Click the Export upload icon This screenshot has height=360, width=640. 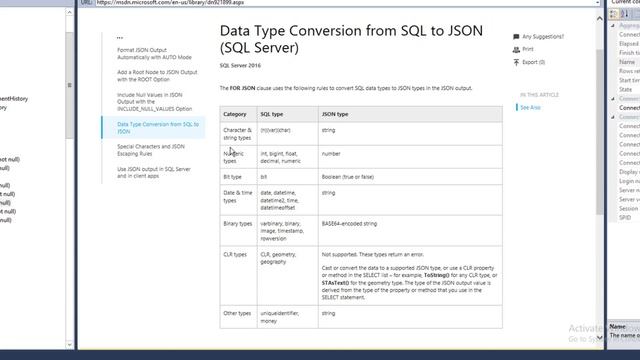pyautogui.click(x=516, y=62)
